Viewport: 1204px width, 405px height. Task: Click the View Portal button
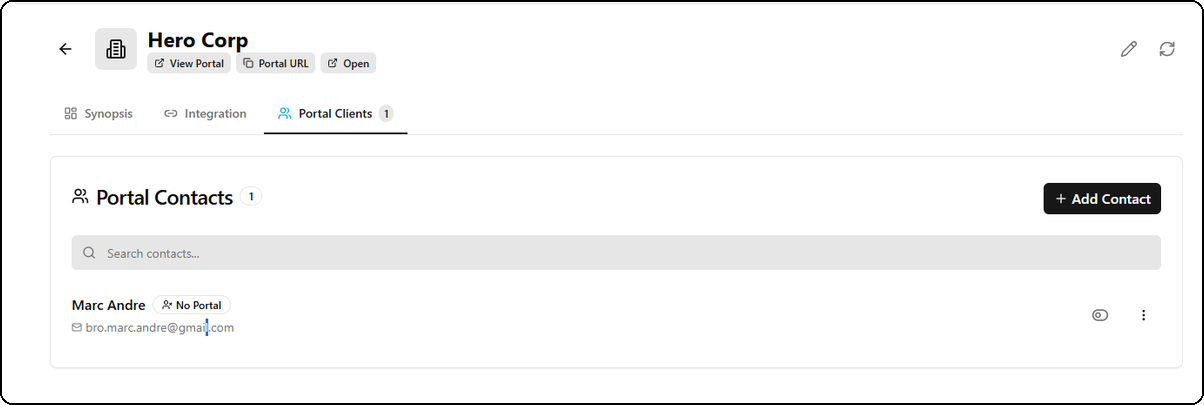click(189, 63)
